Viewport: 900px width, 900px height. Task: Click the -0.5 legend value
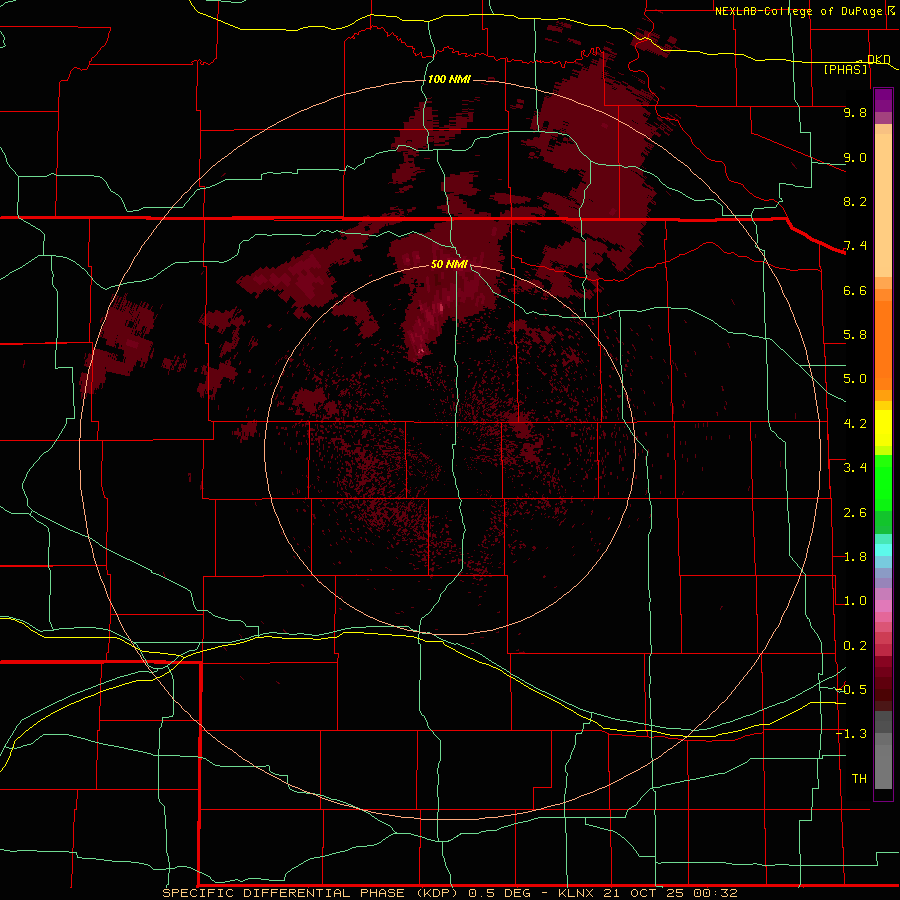(852, 690)
